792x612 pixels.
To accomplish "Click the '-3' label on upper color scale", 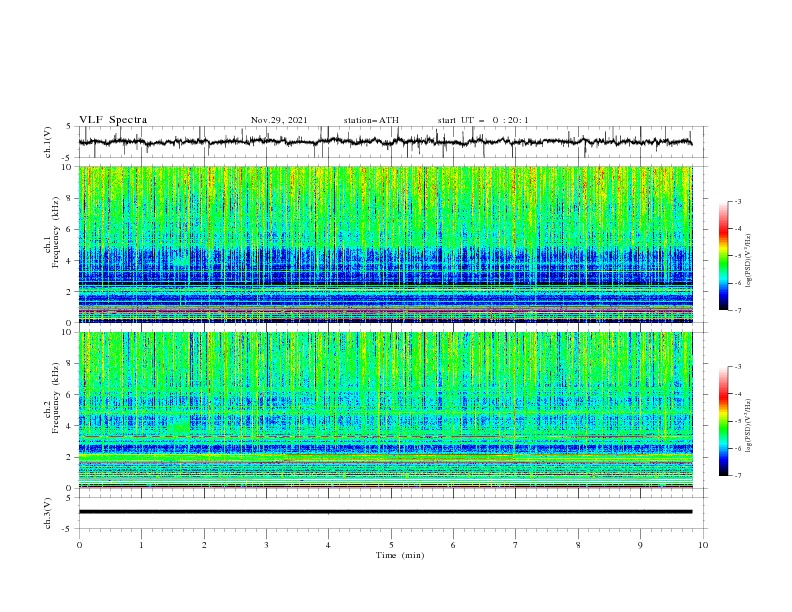I will [x=737, y=201].
